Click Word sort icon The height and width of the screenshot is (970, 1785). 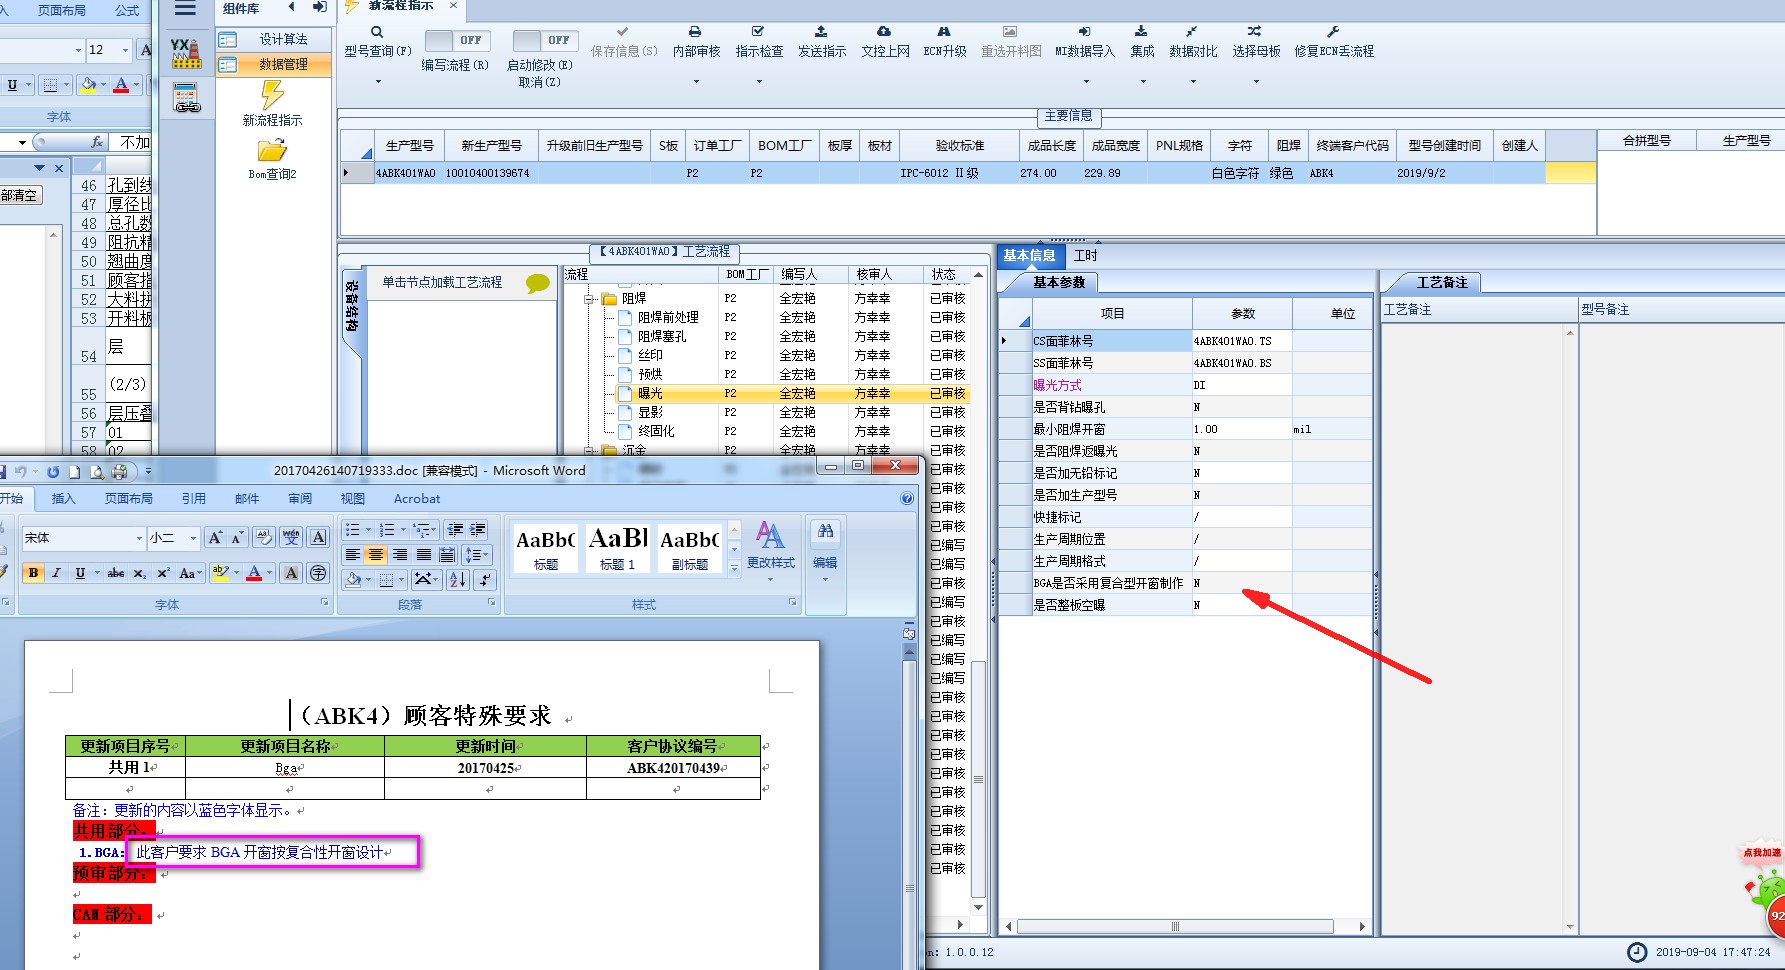[457, 579]
